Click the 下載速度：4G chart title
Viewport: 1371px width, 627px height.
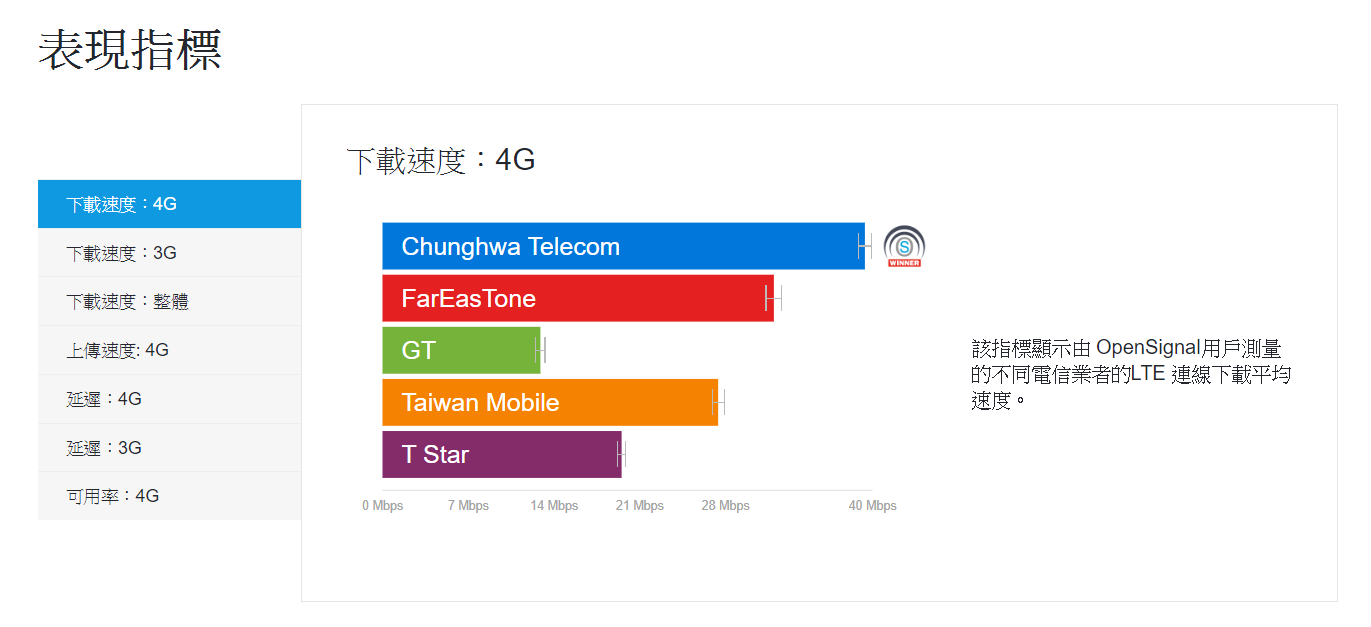[x=441, y=160]
